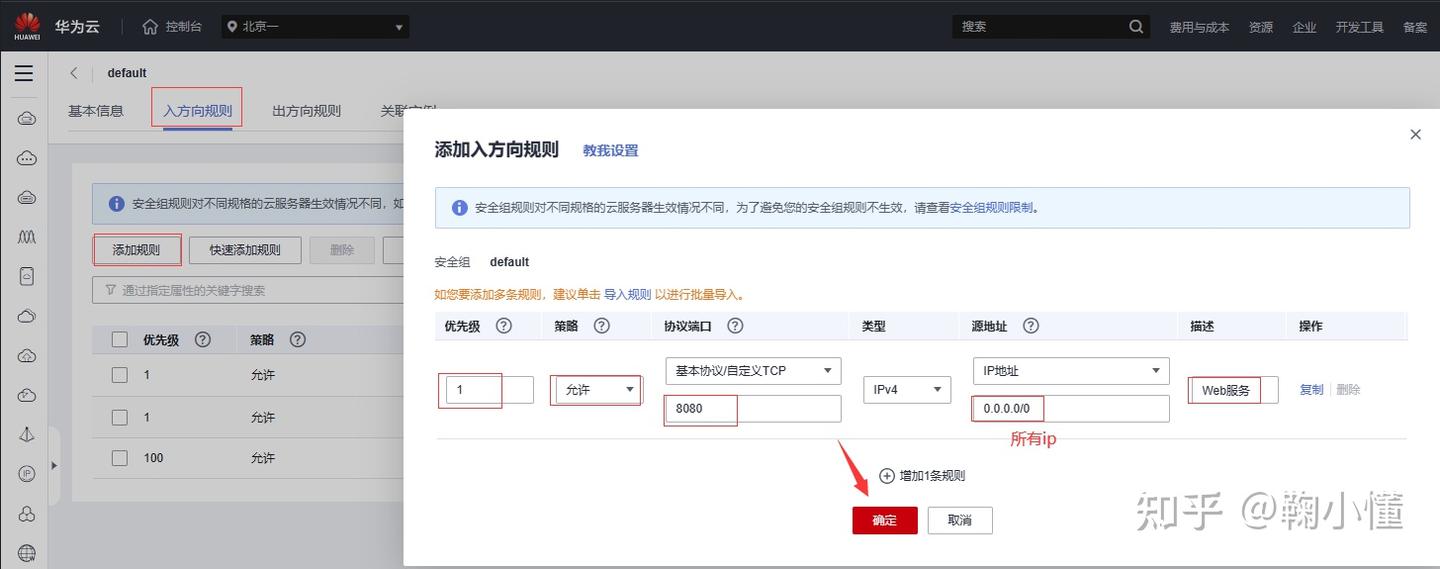Open 开发工具 top menu
The width and height of the screenshot is (1440, 569).
click(1359, 27)
